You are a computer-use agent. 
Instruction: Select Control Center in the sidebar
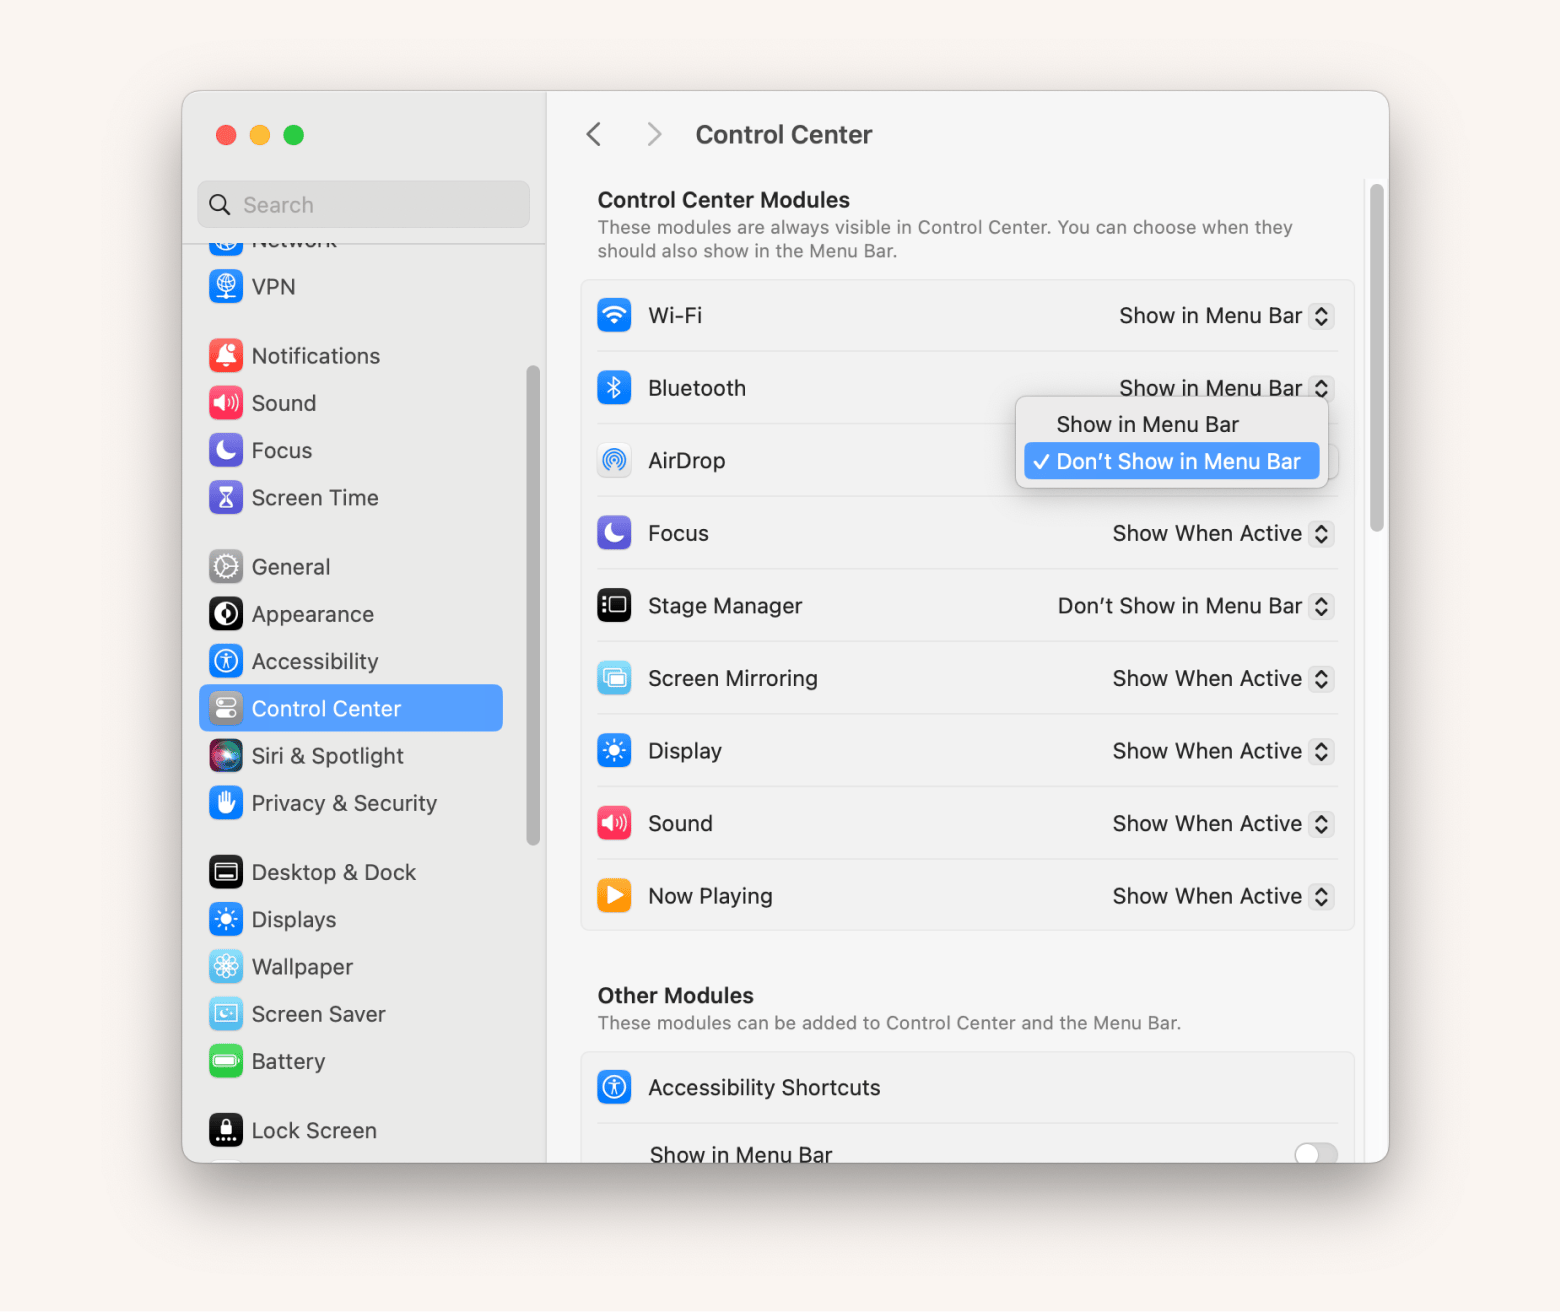point(351,708)
